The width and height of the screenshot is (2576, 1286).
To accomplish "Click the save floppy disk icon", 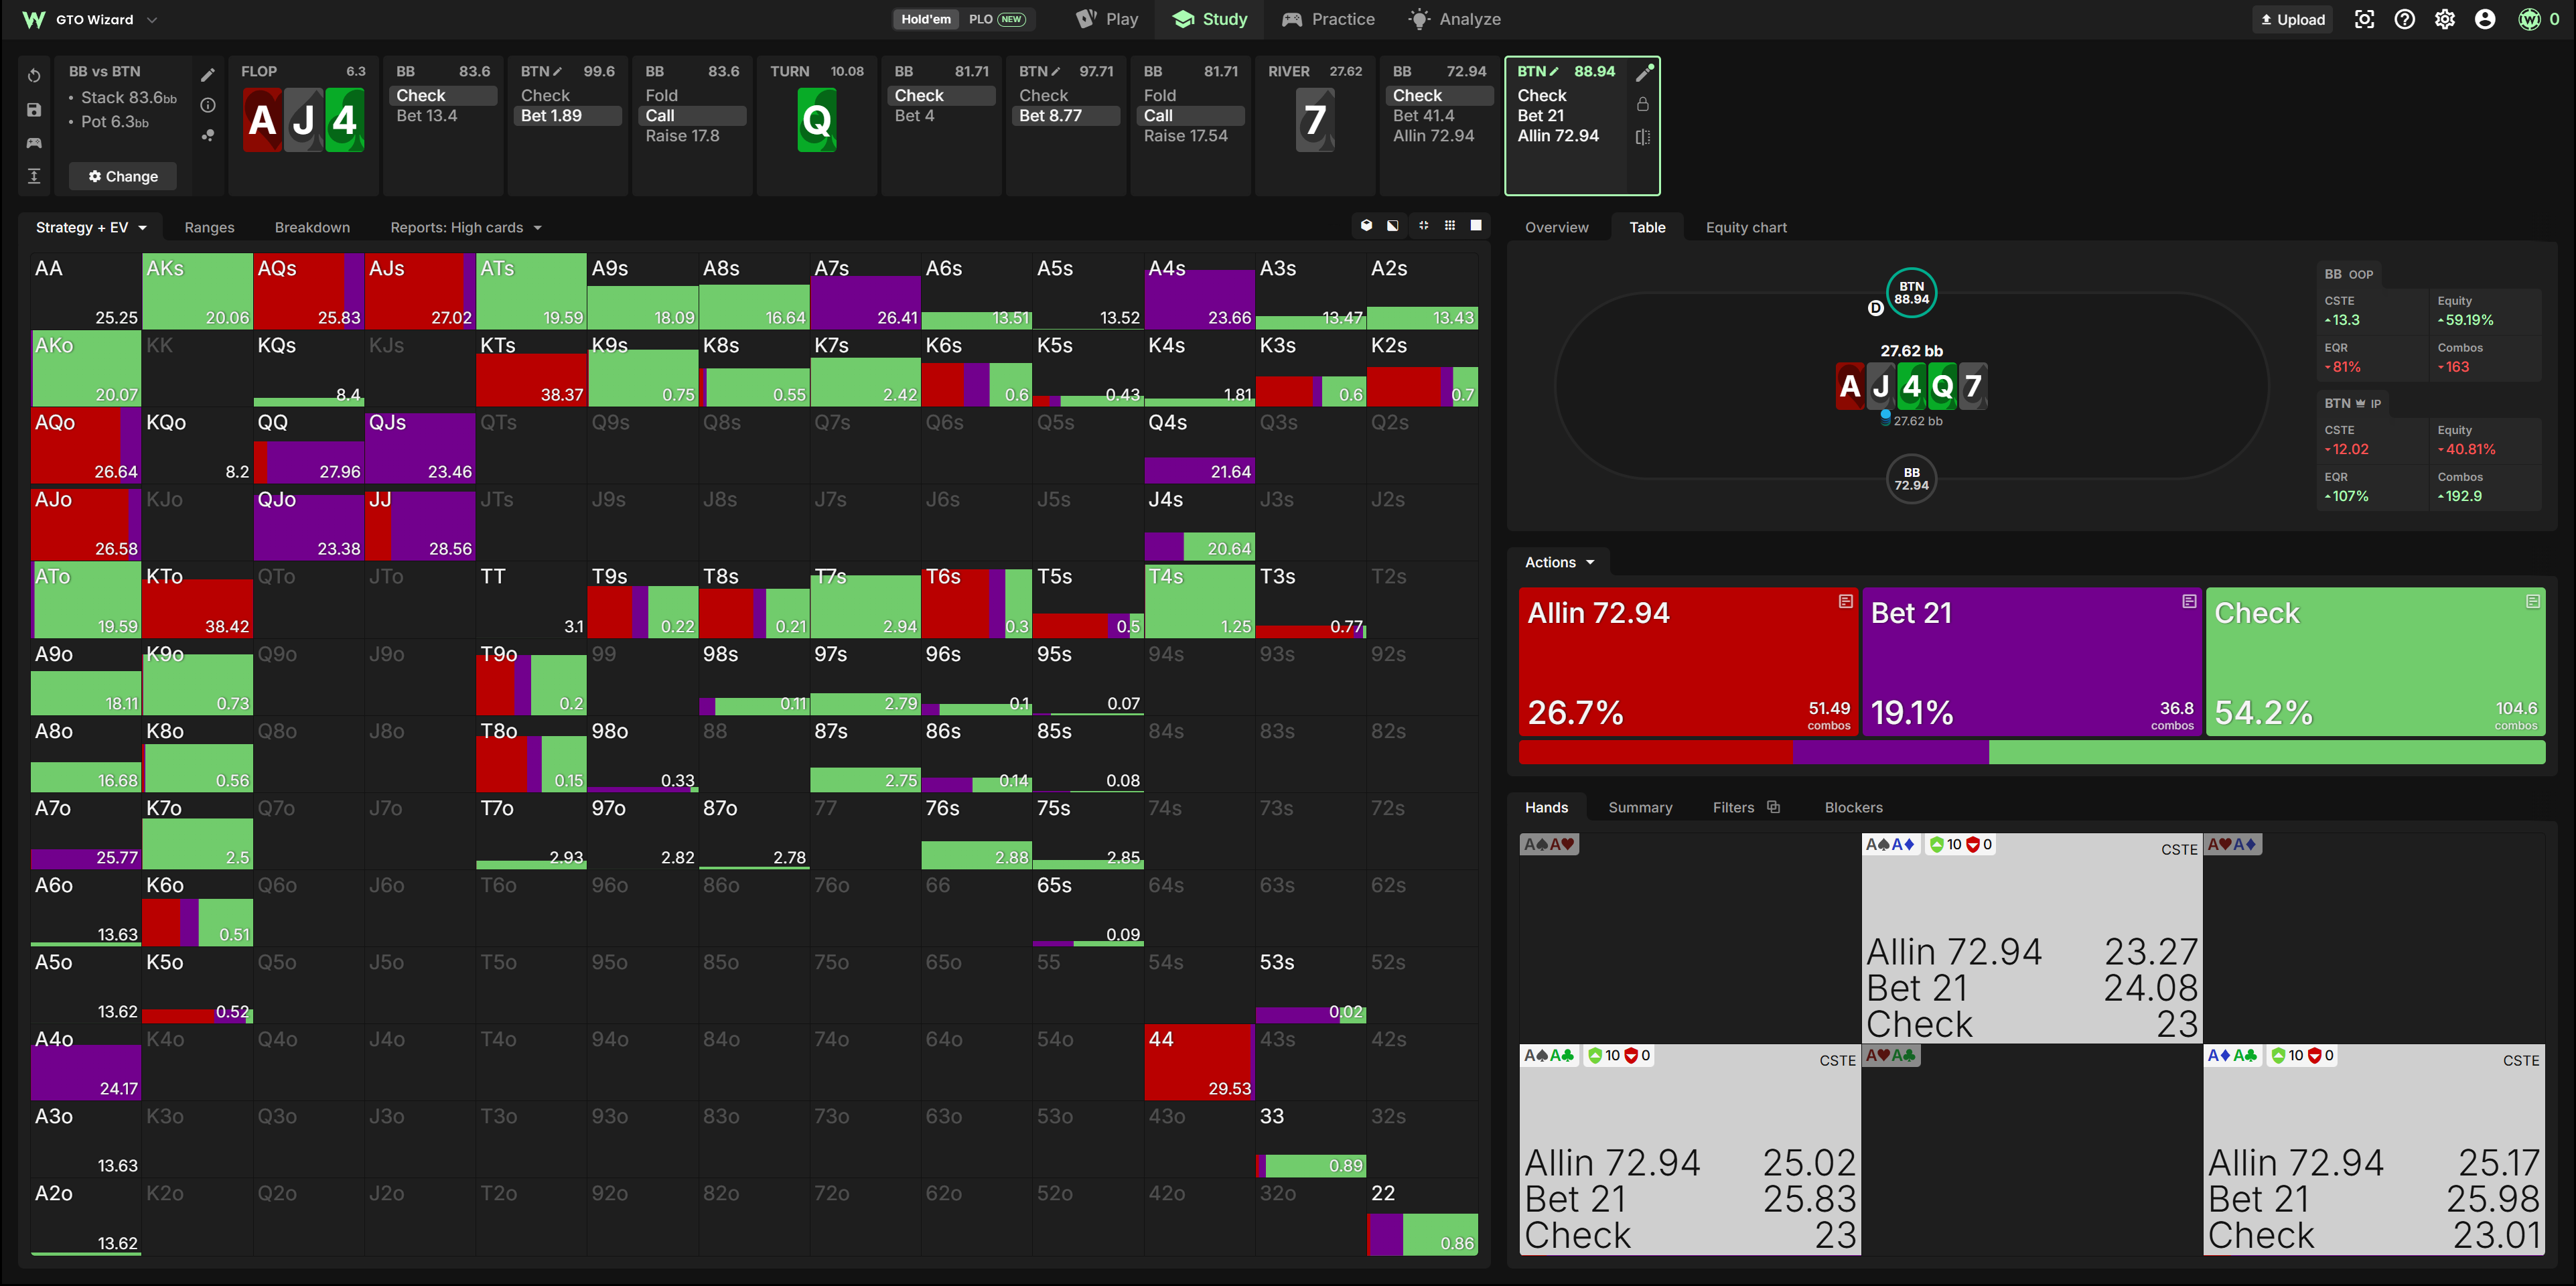I will pyautogui.click(x=34, y=110).
